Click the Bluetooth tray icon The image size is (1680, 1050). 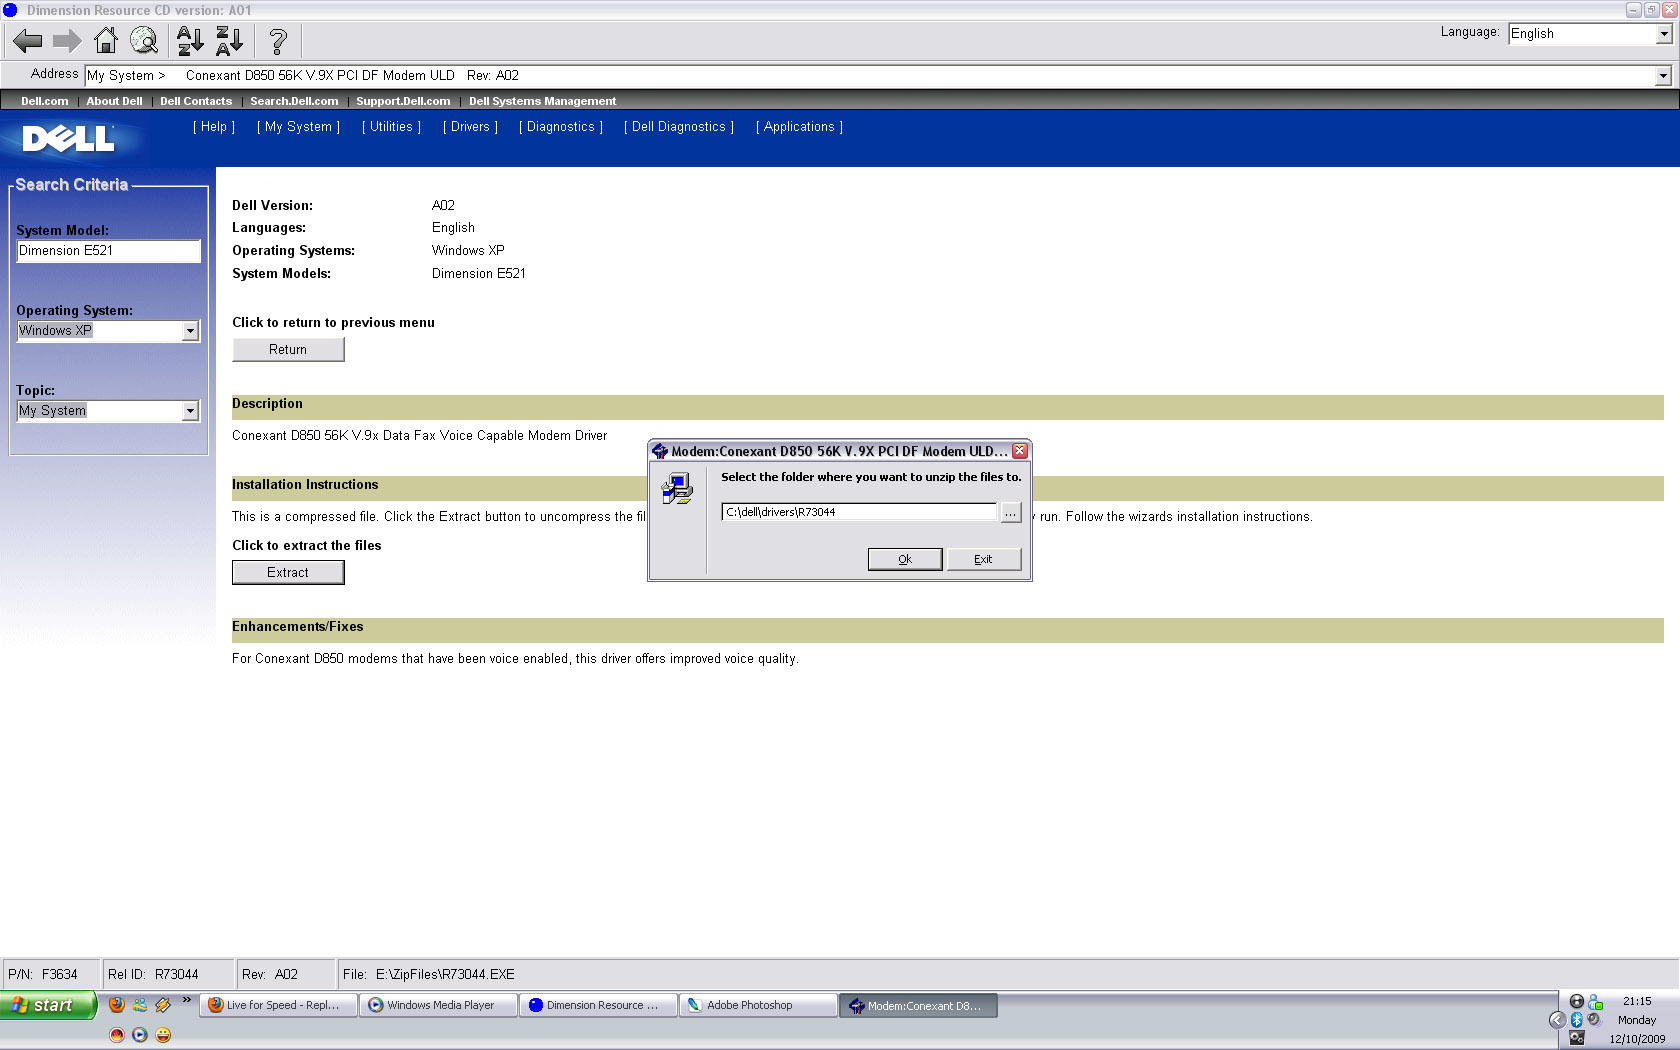(x=1577, y=1020)
